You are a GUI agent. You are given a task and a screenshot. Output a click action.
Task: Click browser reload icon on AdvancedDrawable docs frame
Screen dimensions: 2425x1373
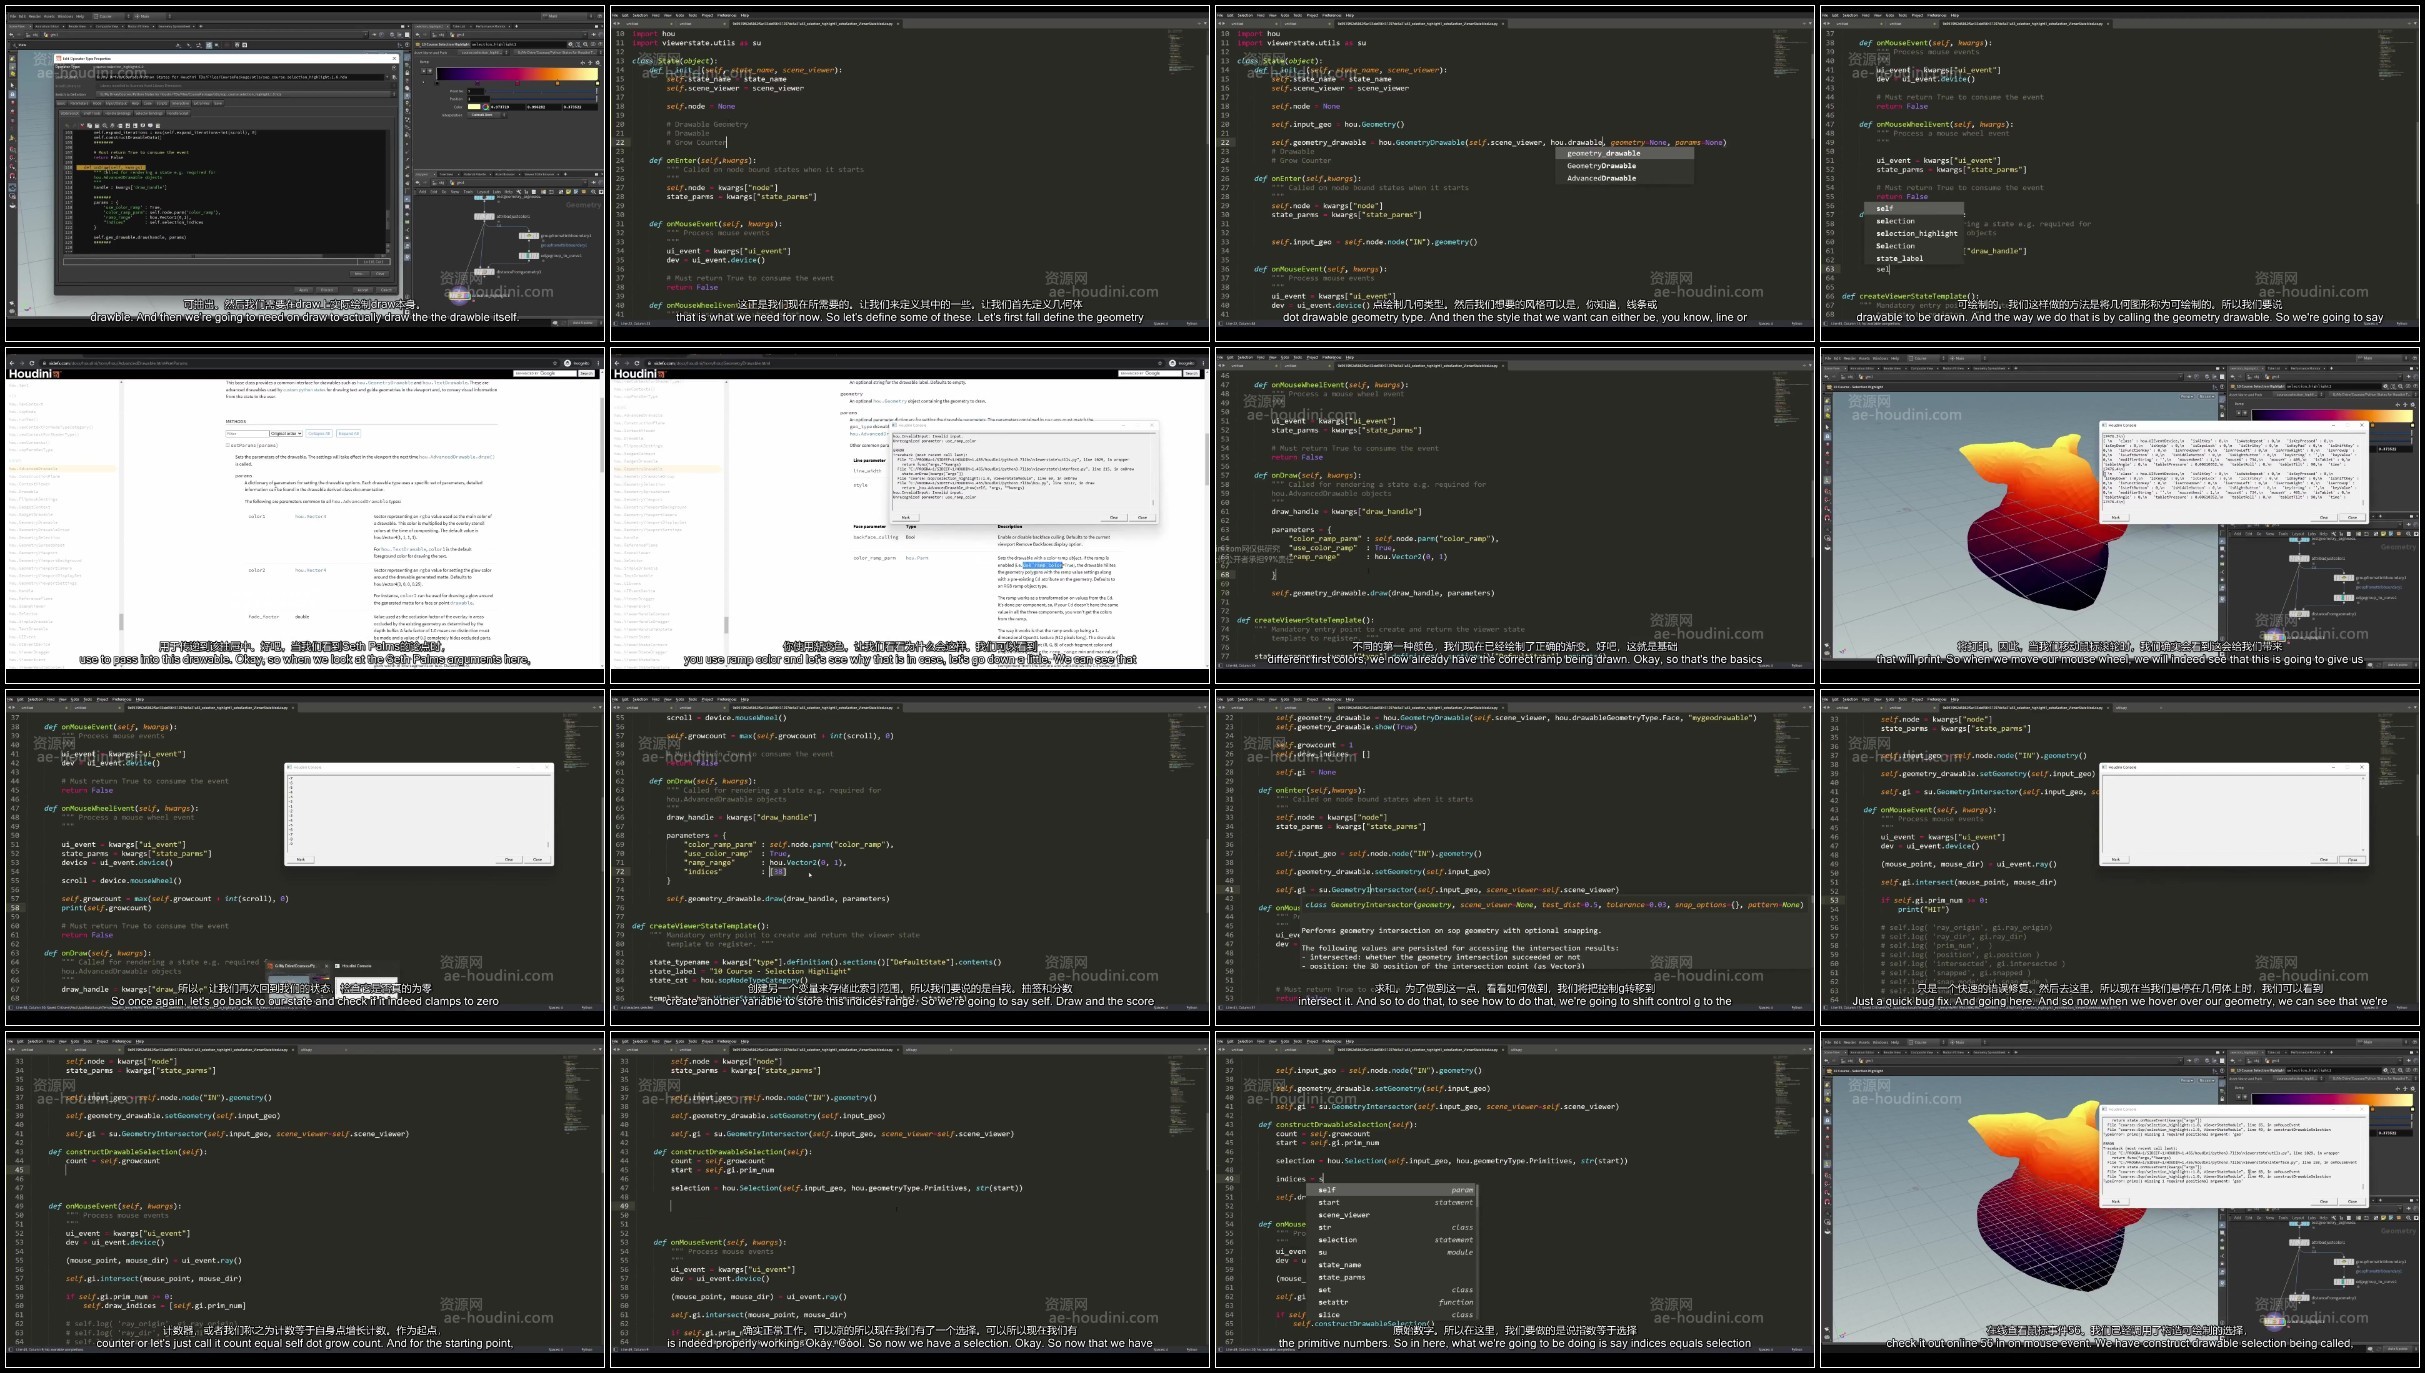click(31, 363)
